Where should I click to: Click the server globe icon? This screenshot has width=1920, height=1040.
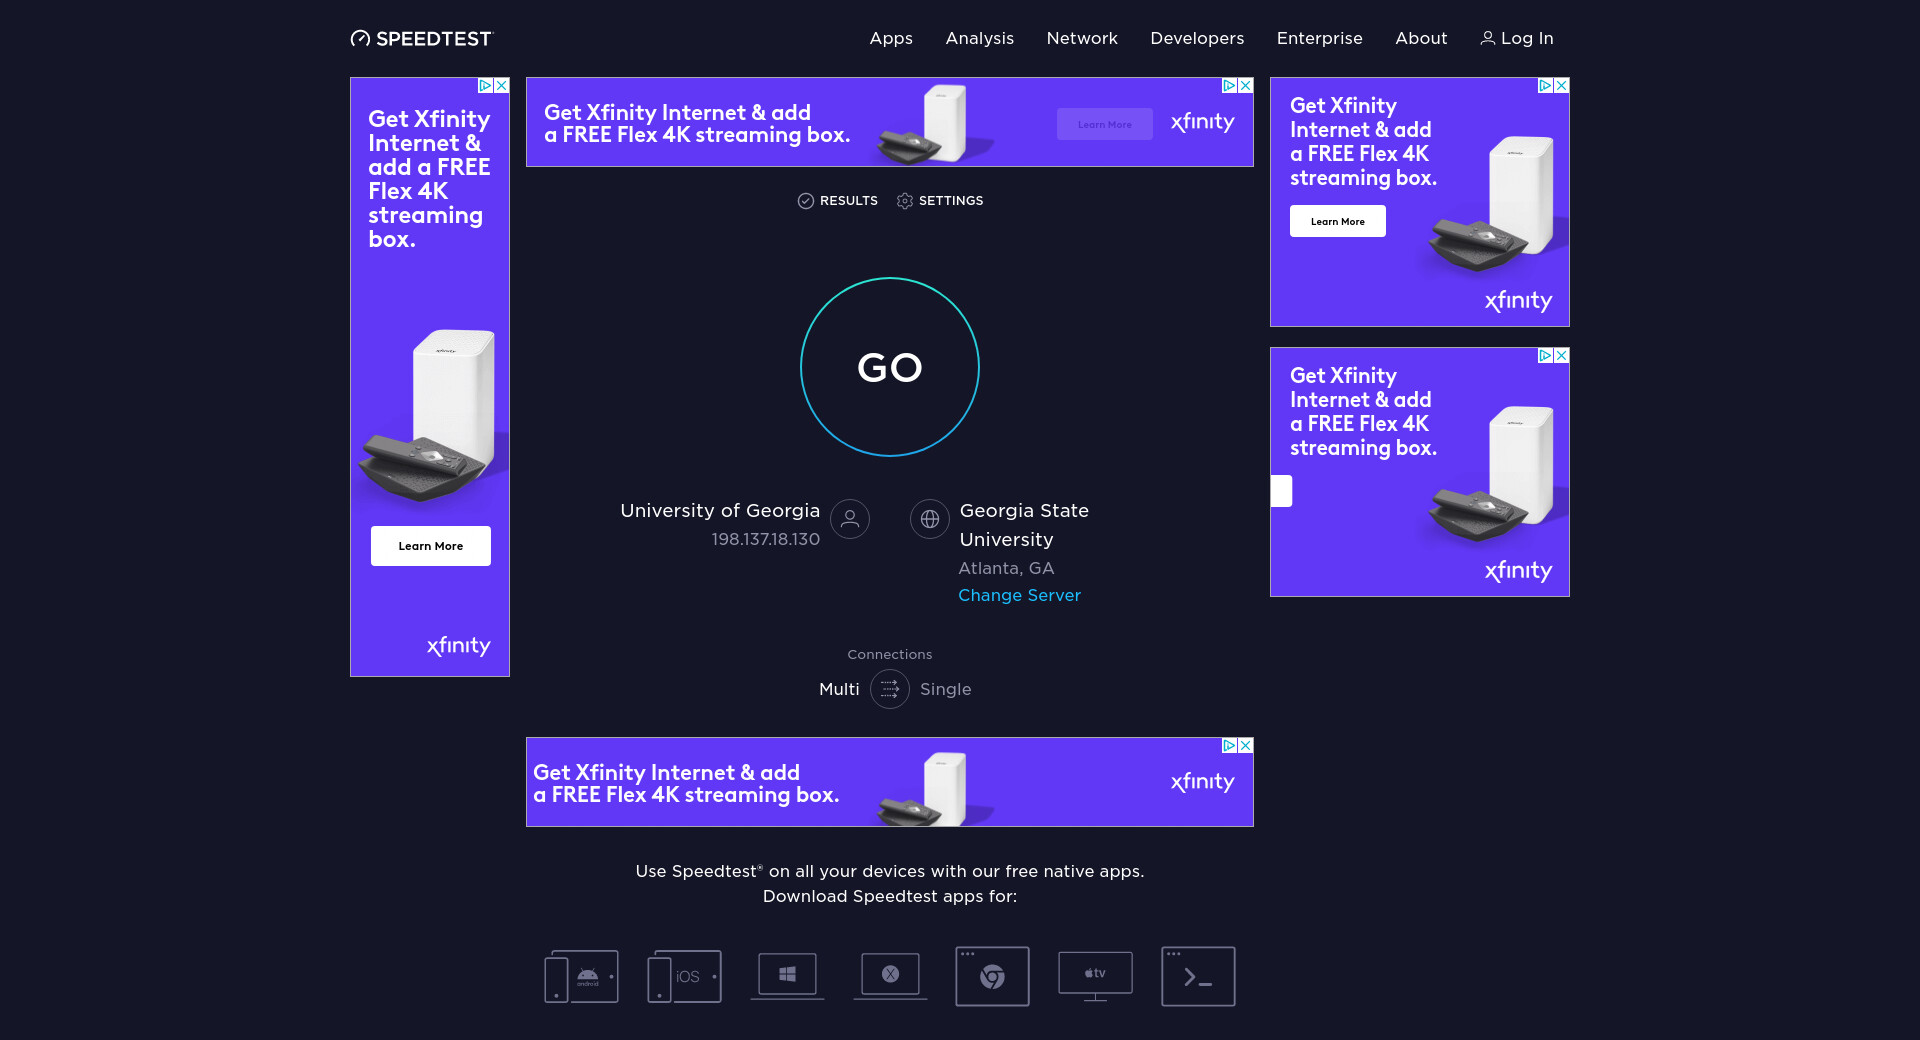[x=930, y=519]
